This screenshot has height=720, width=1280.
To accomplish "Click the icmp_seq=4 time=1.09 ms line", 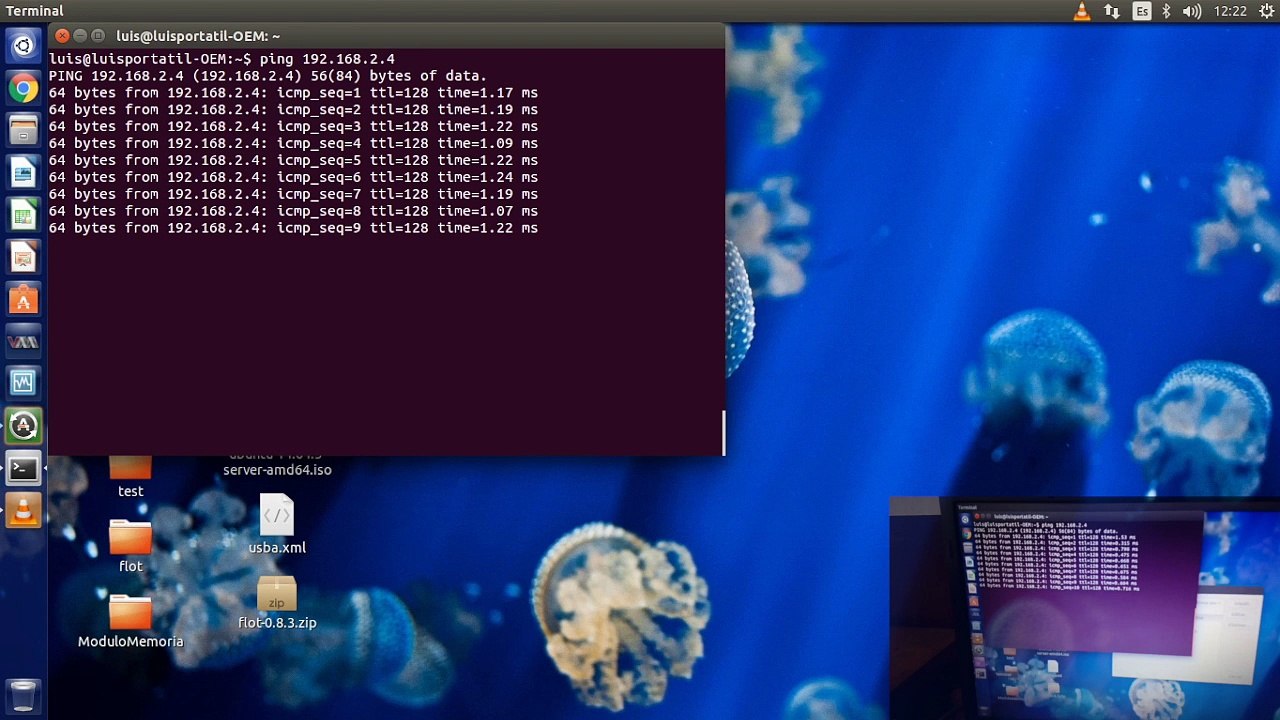I will [x=293, y=143].
